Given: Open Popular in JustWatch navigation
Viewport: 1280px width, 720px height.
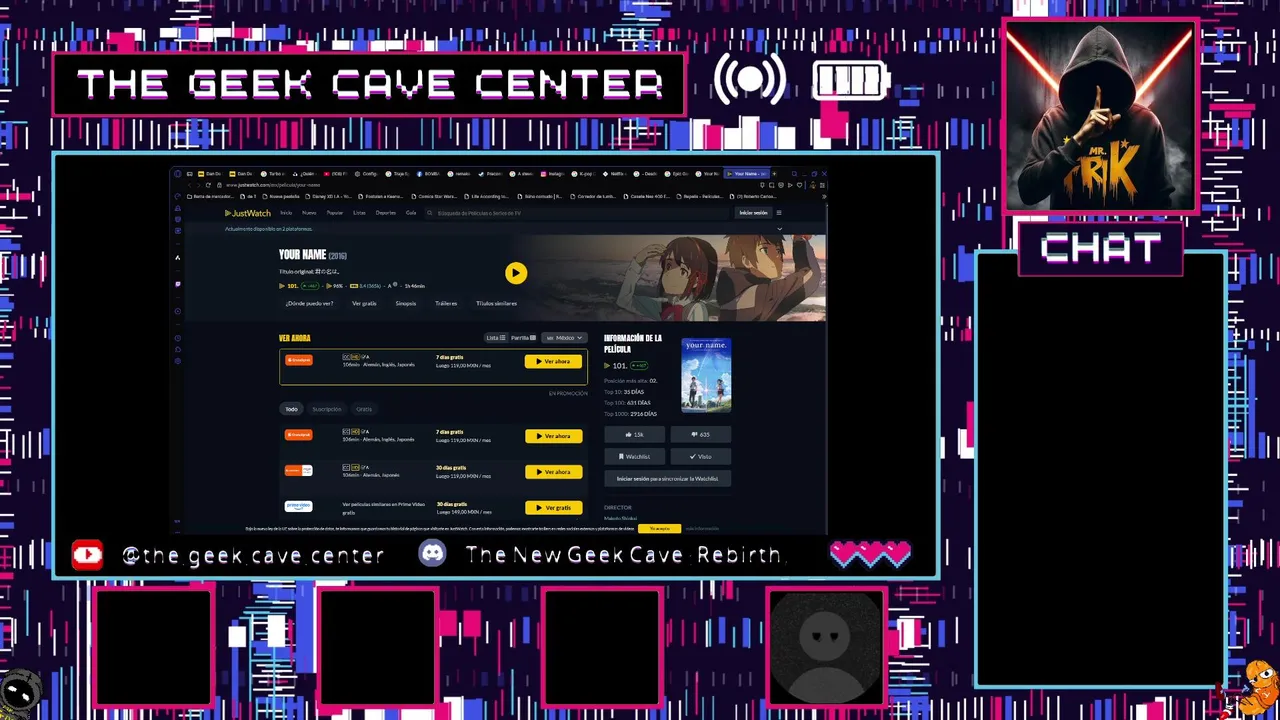Looking at the screenshot, I should (x=335, y=213).
